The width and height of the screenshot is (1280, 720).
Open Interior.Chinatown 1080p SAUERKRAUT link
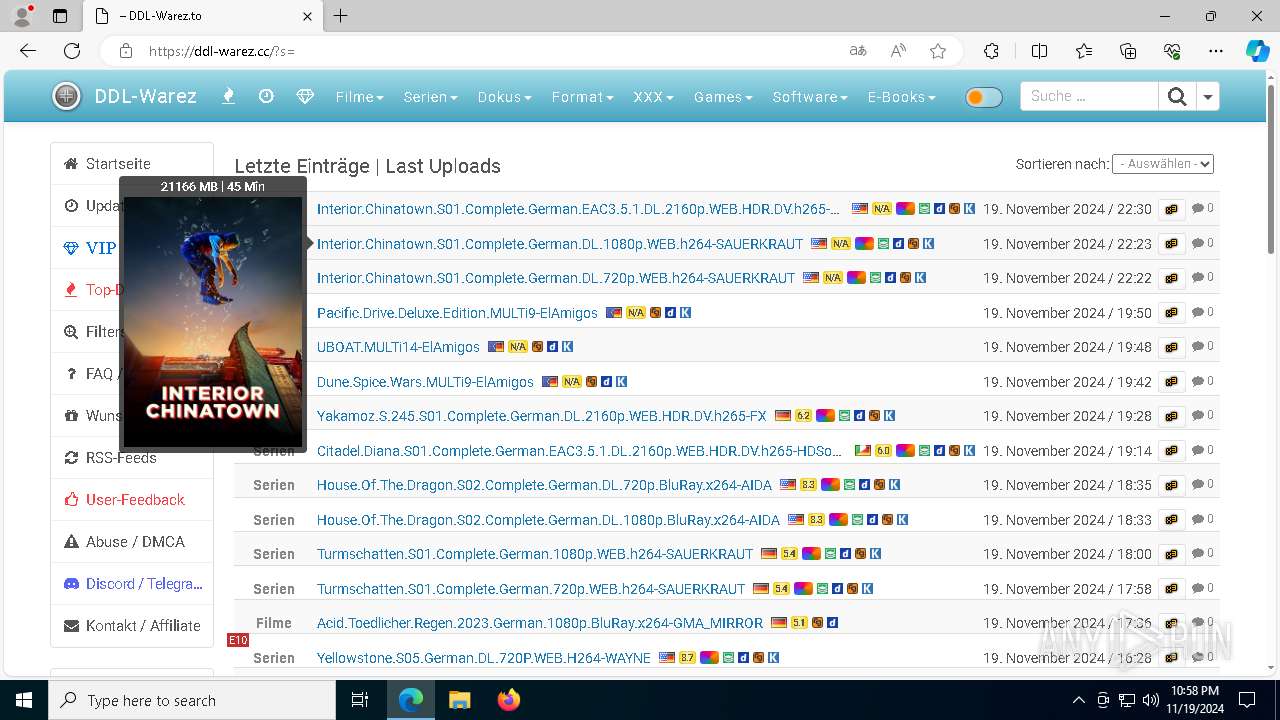tap(560, 244)
